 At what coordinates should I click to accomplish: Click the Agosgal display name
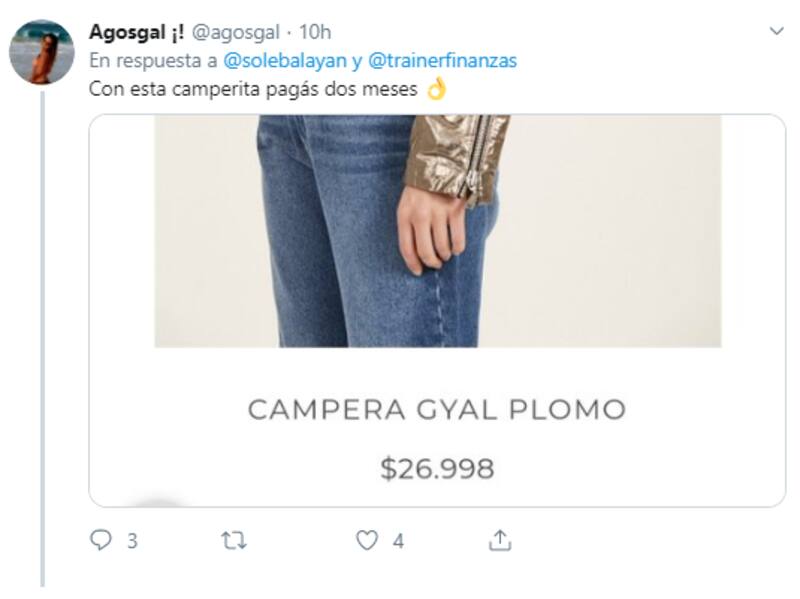[136, 32]
